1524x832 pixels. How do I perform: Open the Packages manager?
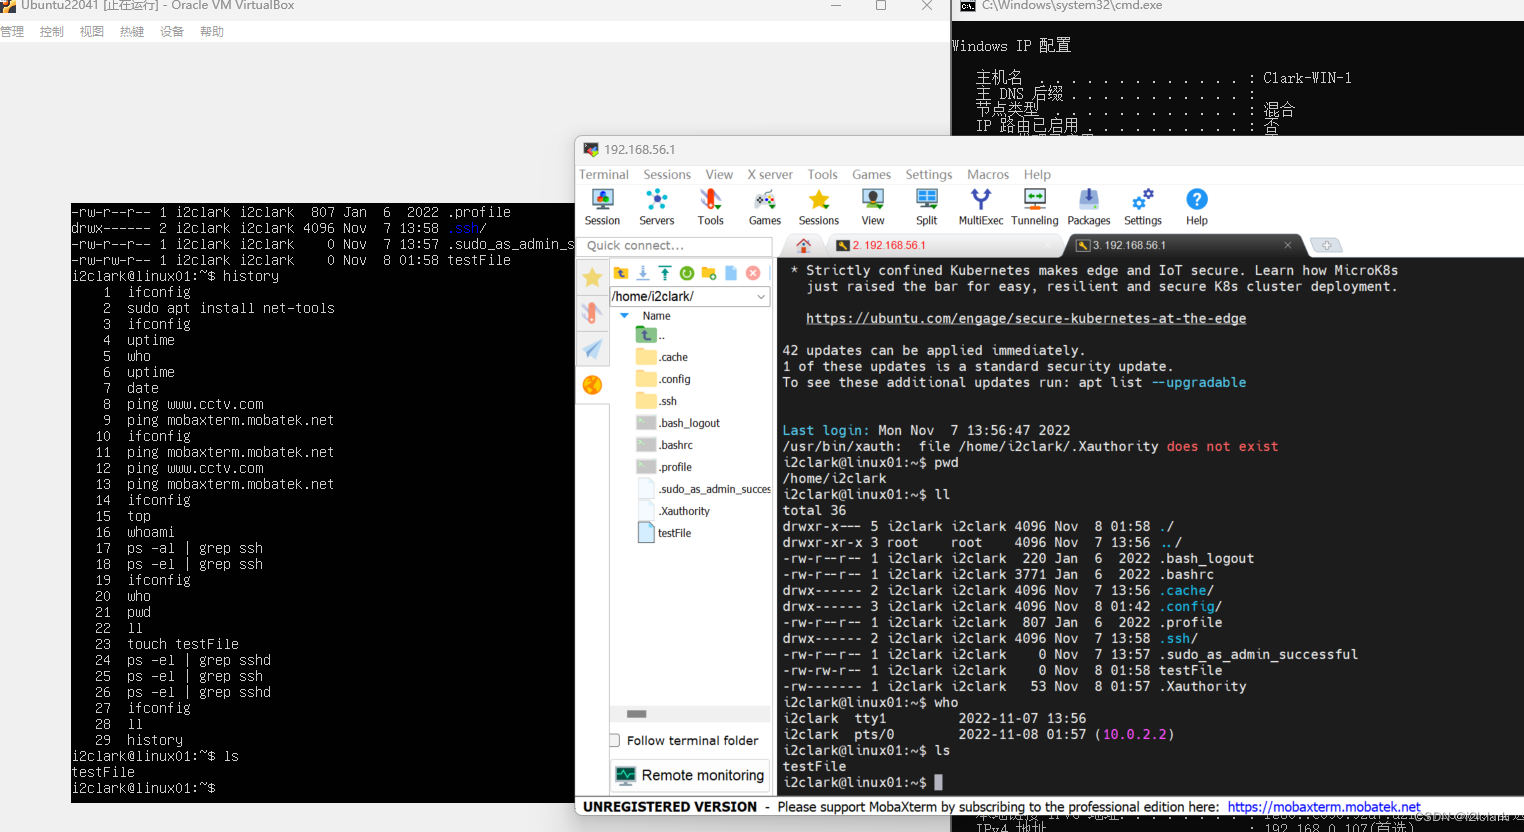pyautogui.click(x=1088, y=207)
